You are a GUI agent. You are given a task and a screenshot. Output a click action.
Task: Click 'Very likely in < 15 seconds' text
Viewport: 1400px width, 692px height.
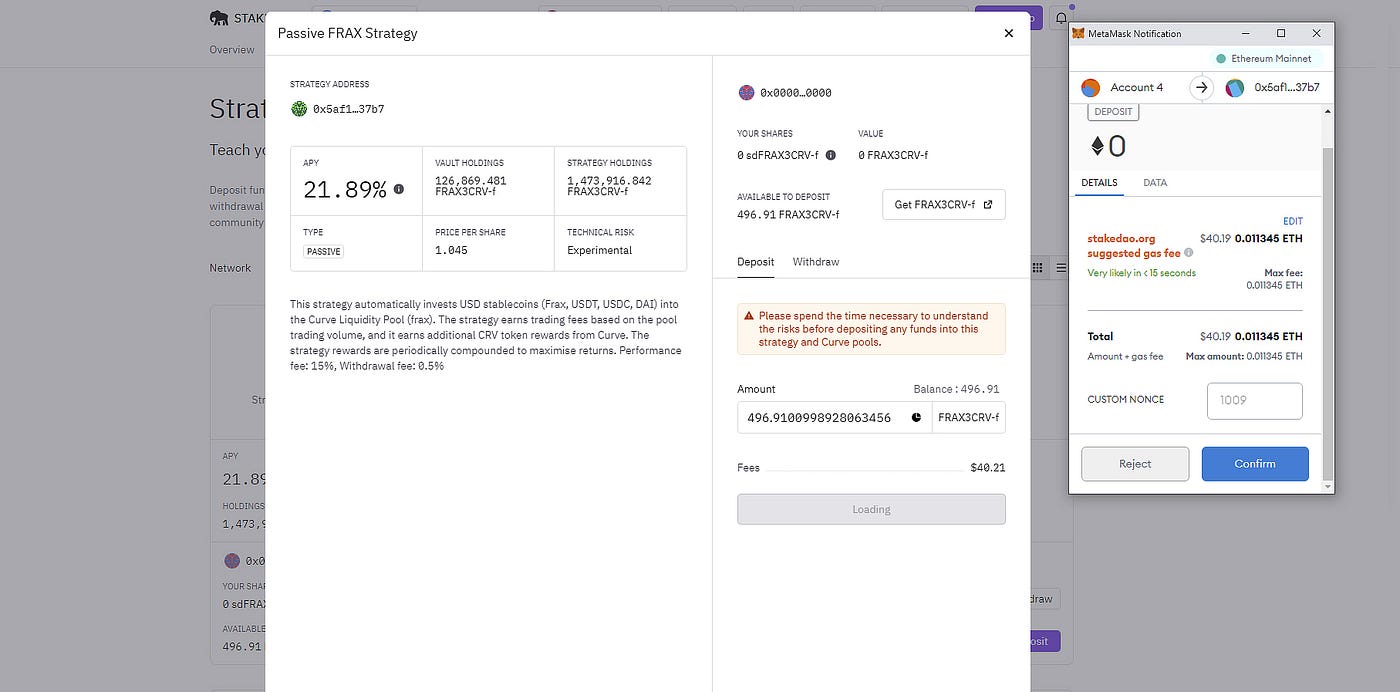click(1142, 273)
